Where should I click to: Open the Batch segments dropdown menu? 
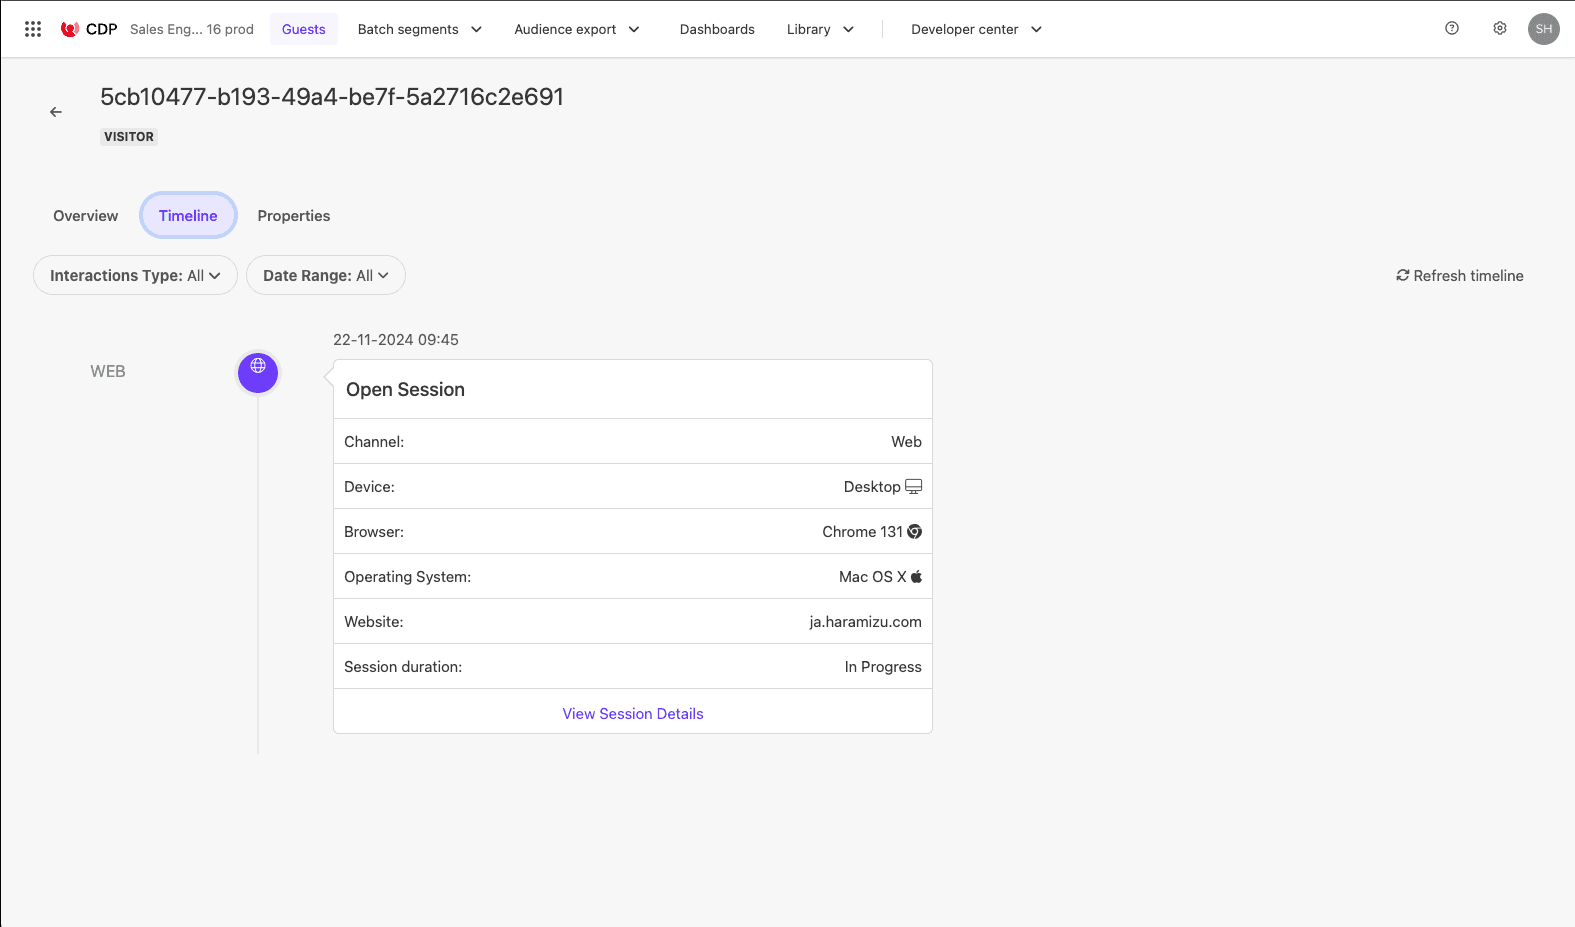point(420,29)
